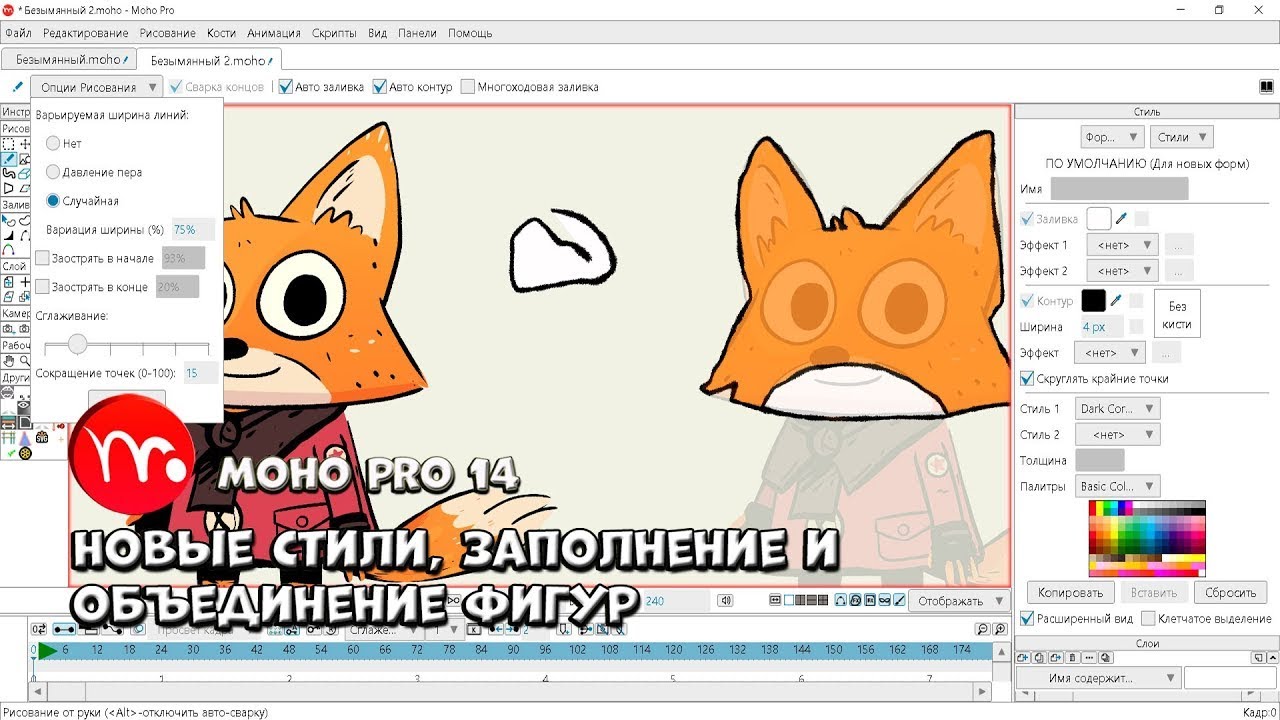Click the 'Копировать' button
Viewport: 1280px width, 720px height.
(x=1071, y=592)
